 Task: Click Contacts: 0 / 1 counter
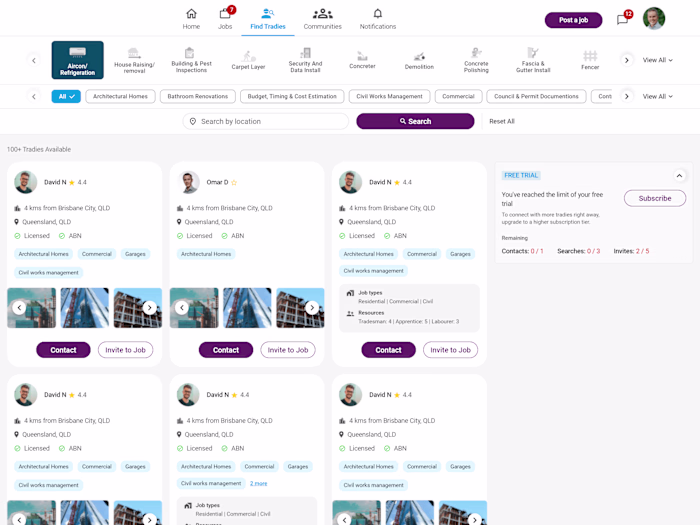[522, 251]
